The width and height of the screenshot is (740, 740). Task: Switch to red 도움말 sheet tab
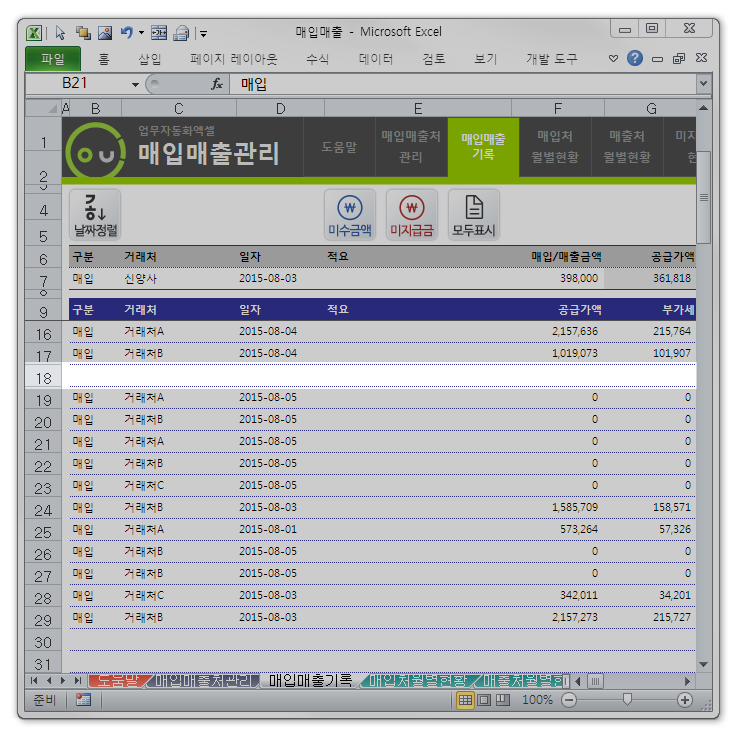click(x=118, y=681)
